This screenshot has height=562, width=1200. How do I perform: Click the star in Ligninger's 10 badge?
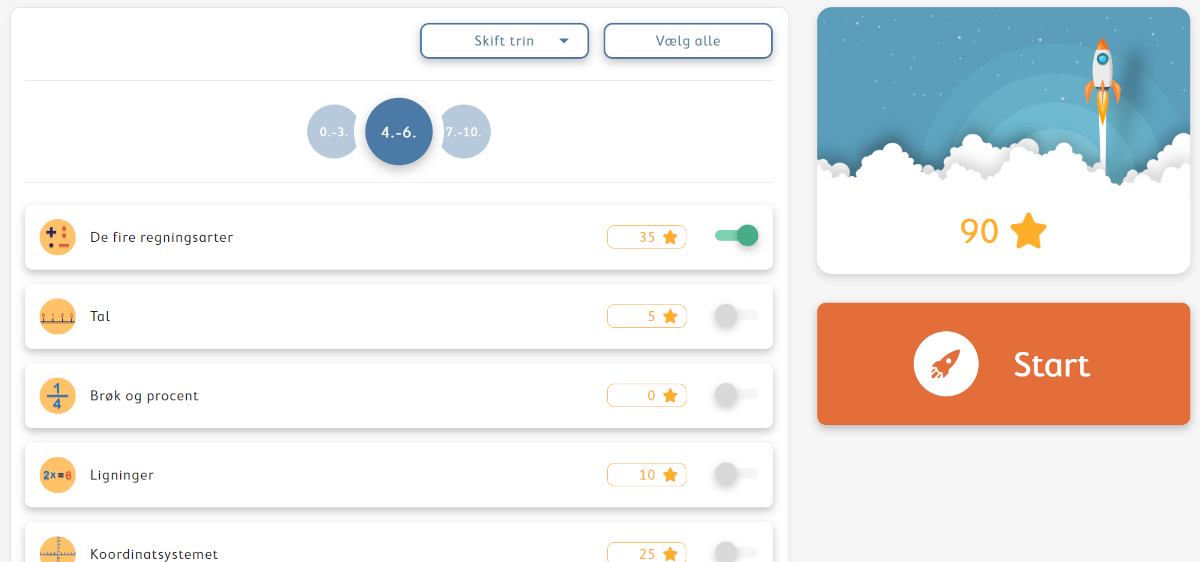(x=670, y=475)
